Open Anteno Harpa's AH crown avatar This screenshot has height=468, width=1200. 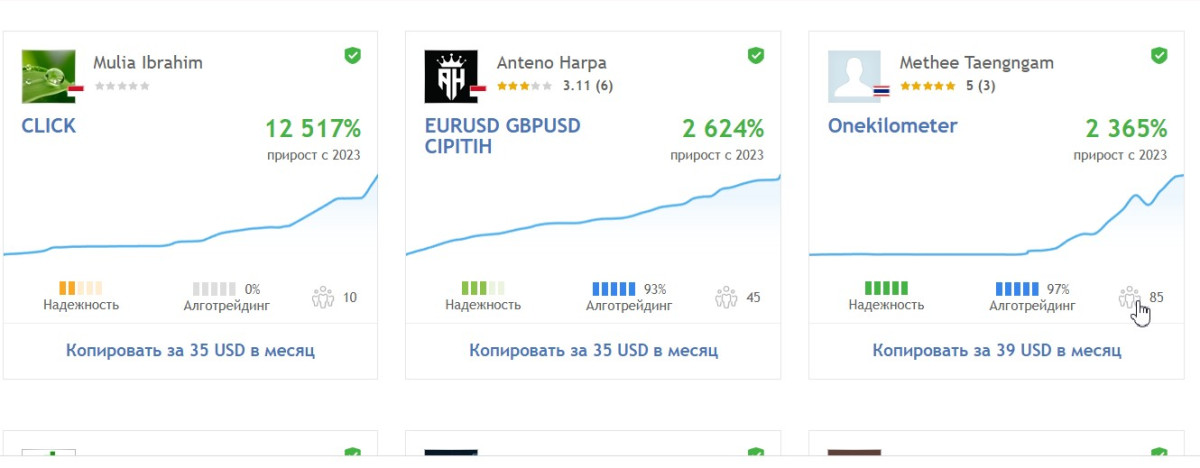point(451,77)
